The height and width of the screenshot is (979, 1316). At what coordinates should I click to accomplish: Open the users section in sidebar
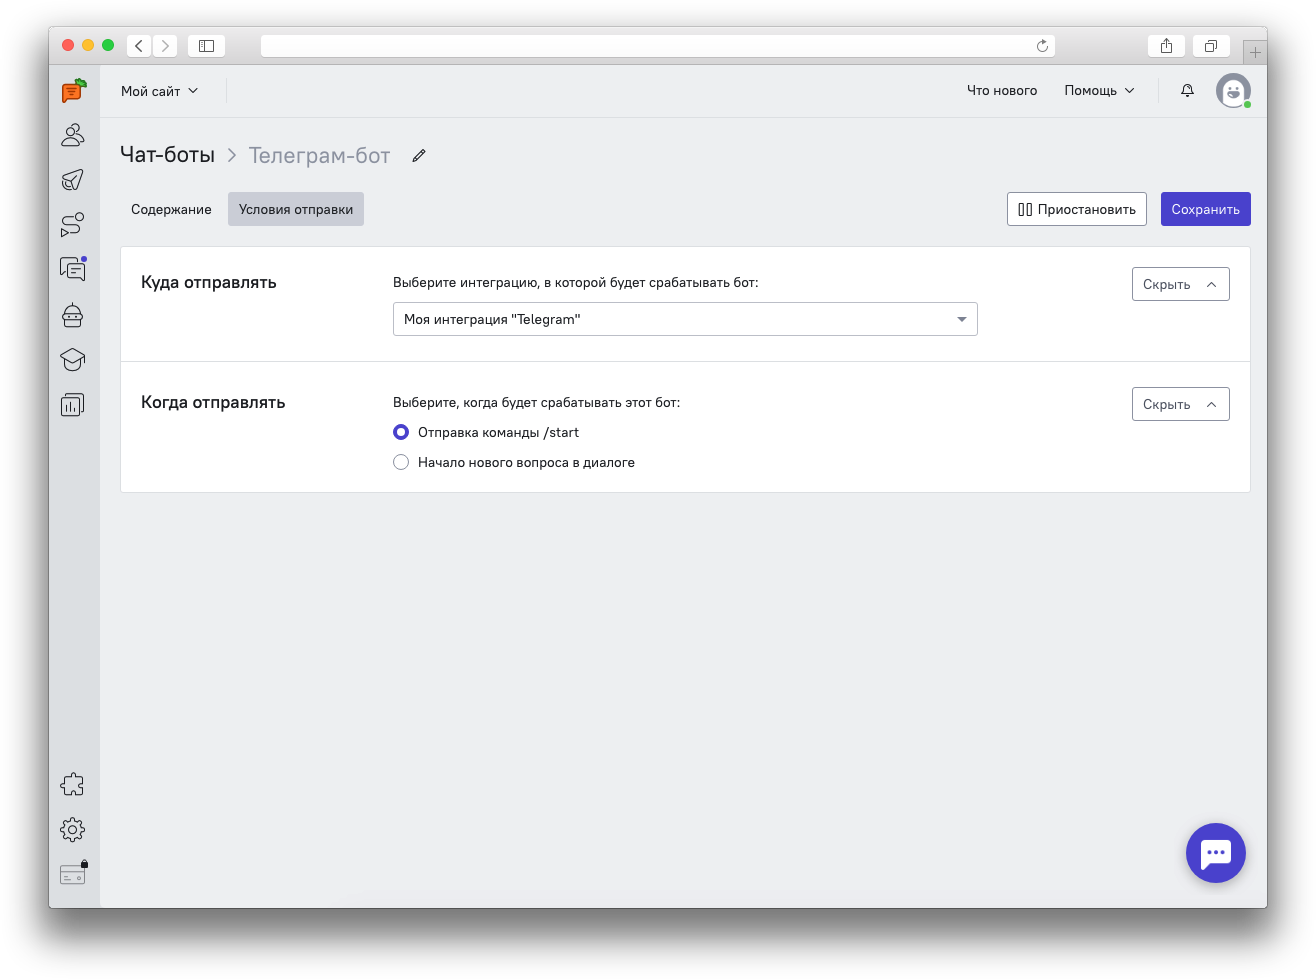click(73, 135)
